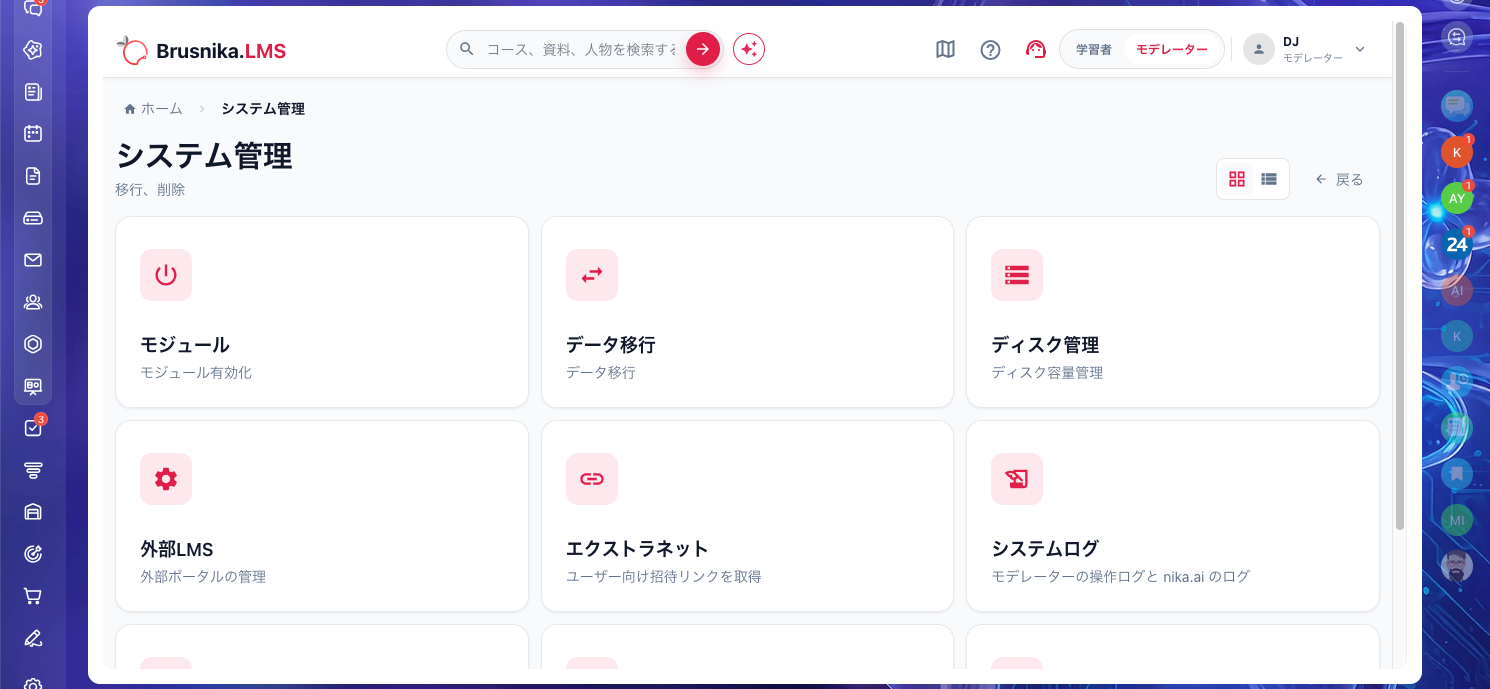1490x689 pixels.
Task: Click the Brusnika.LMS logo
Action: (x=201, y=50)
